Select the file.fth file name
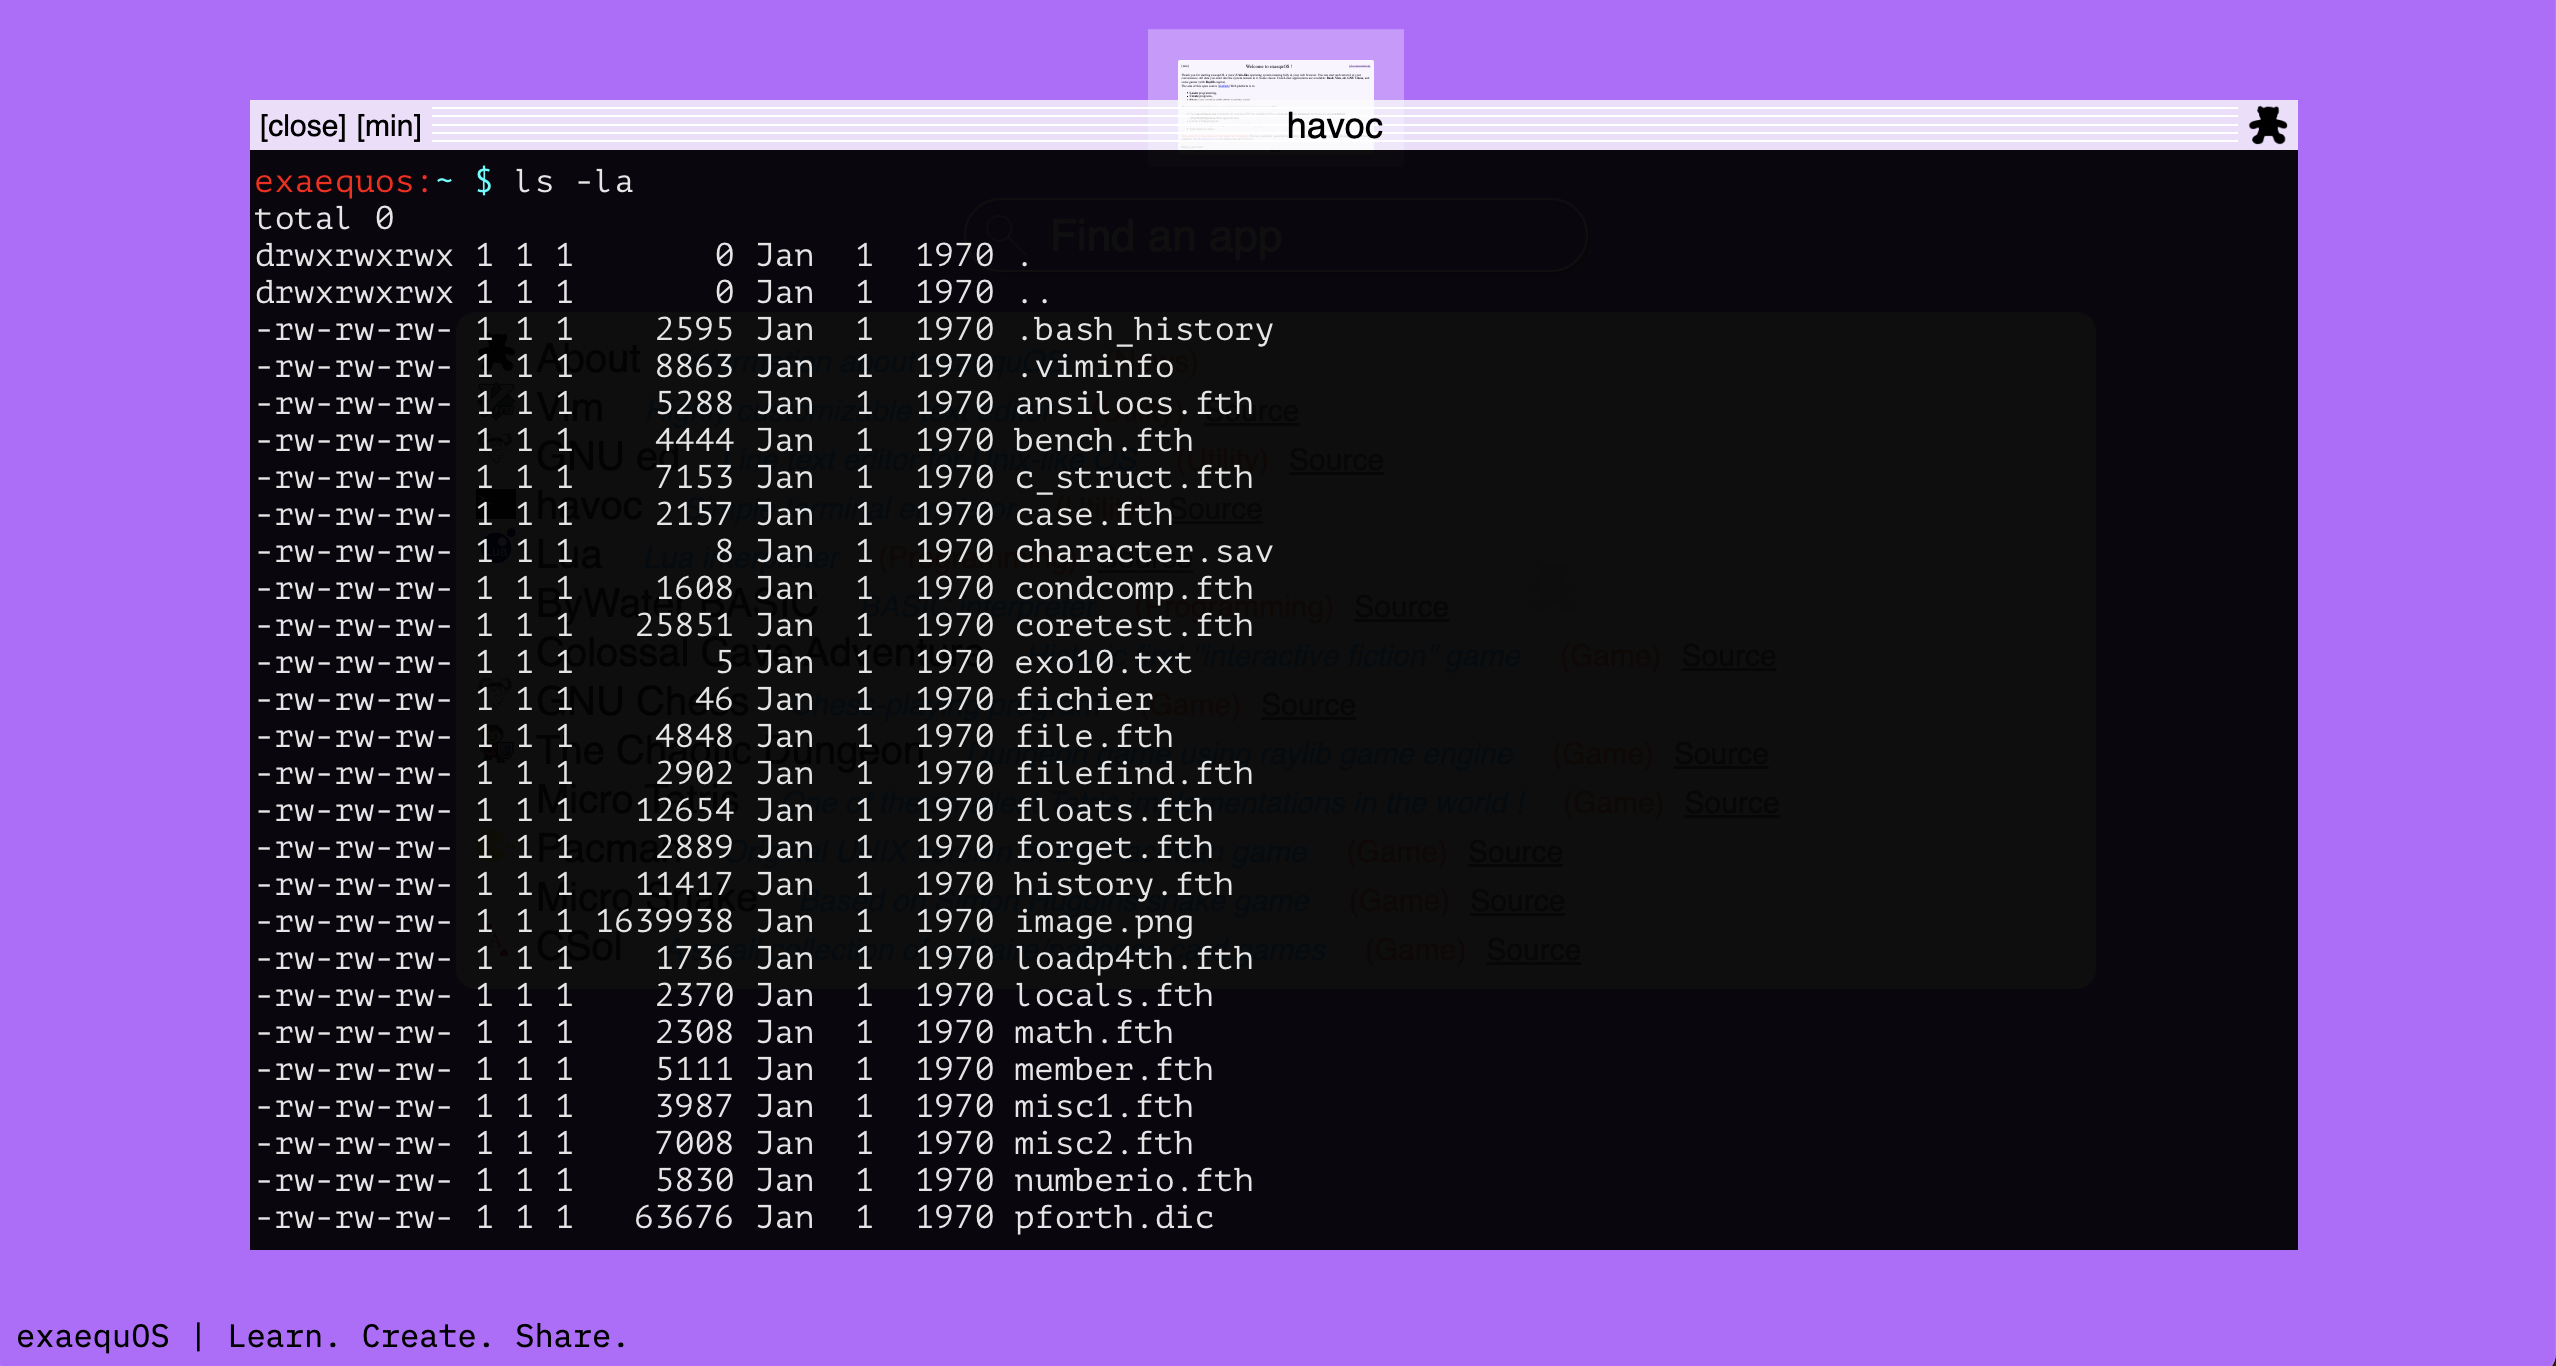2556x1366 pixels. pyautogui.click(x=1094, y=737)
